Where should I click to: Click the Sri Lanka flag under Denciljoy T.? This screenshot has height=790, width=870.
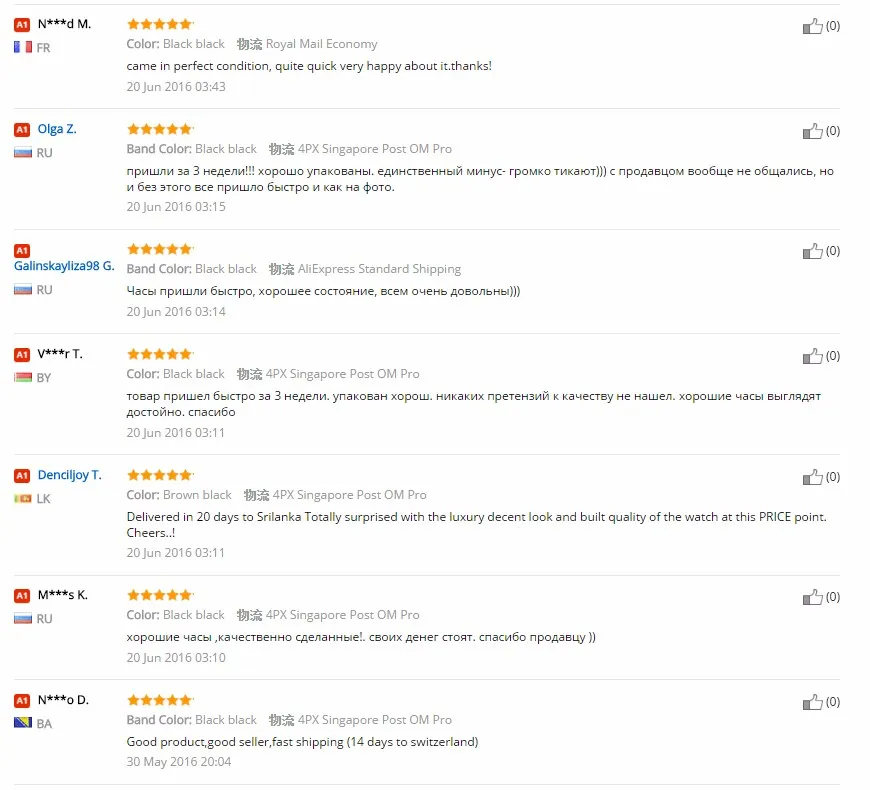(23, 498)
